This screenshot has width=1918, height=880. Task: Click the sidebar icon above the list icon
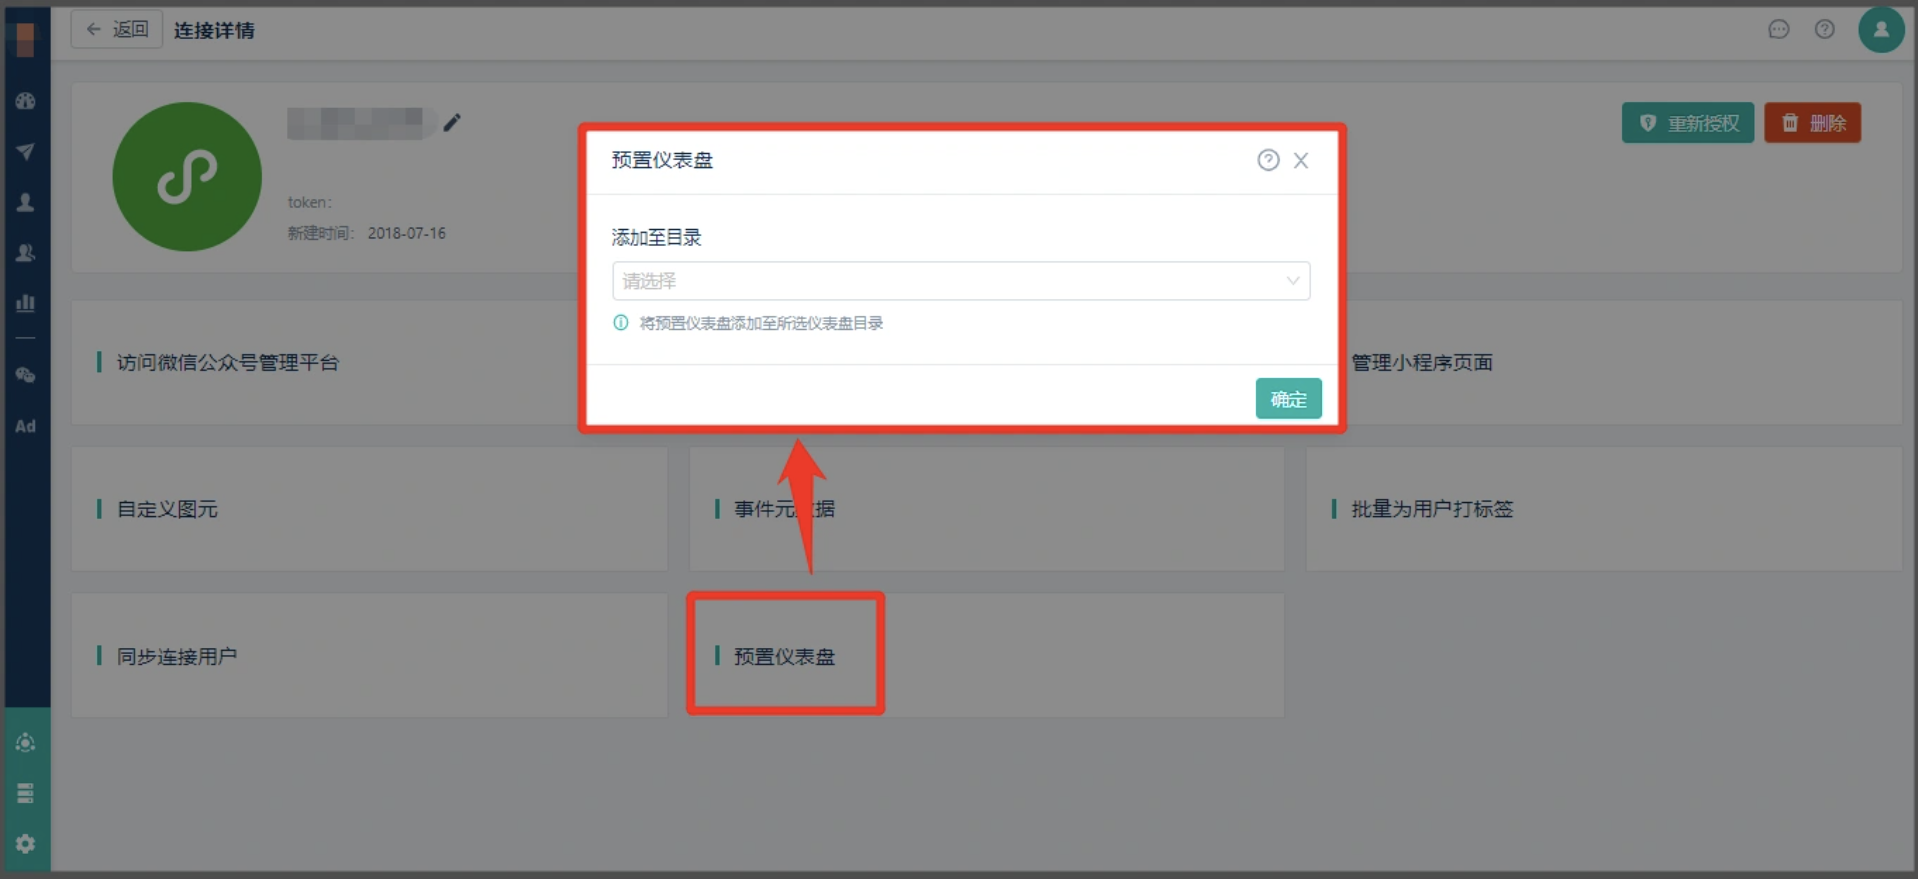pyautogui.click(x=26, y=743)
